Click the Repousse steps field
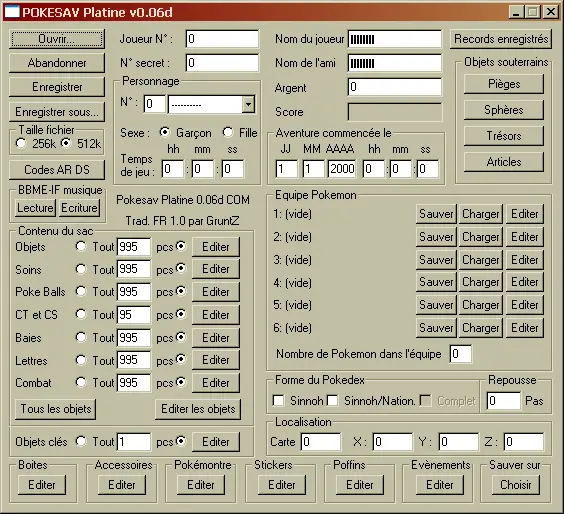This screenshot has width=564, height=514. [503, 400]
